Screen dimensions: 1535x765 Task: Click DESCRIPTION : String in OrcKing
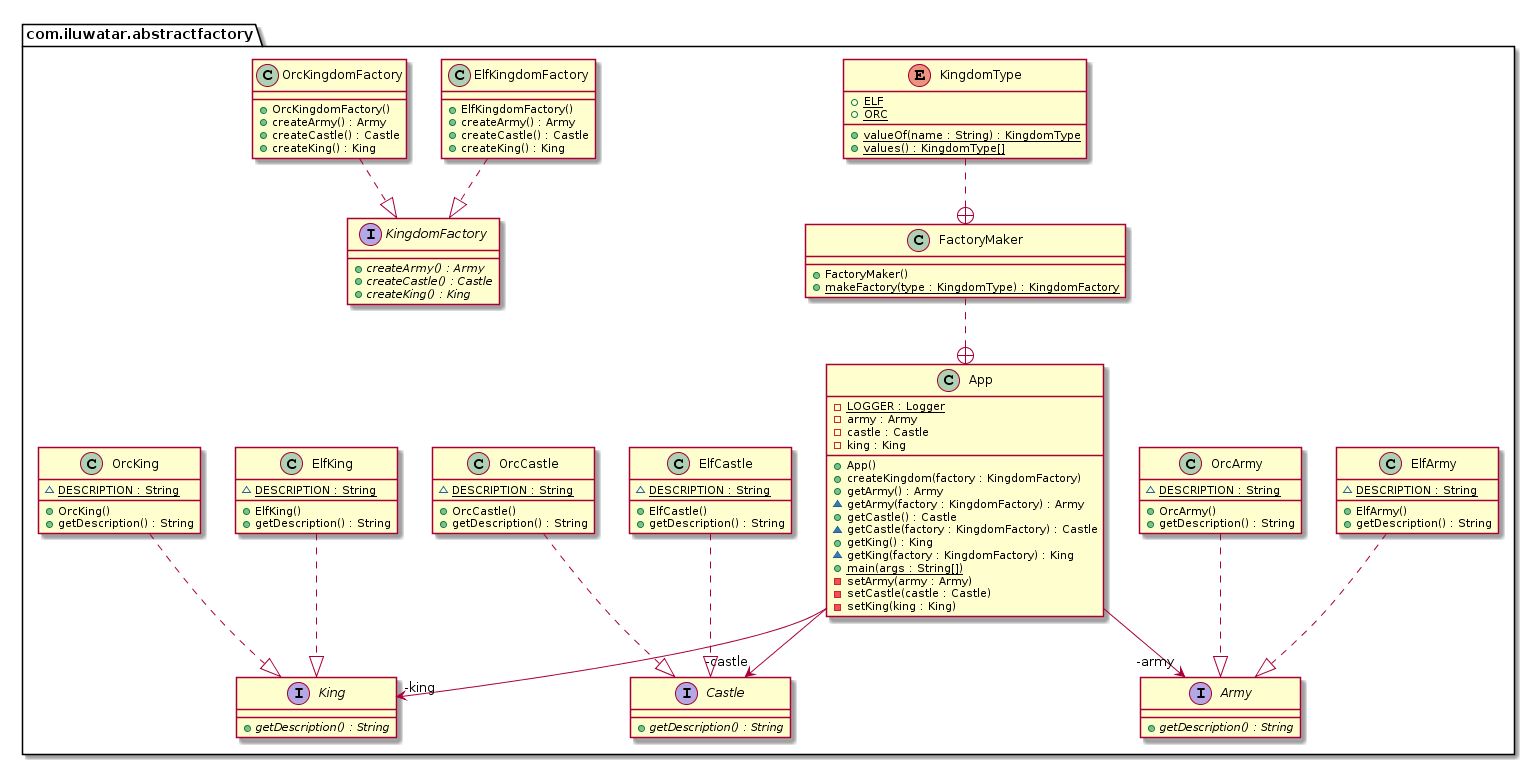pyautogui.click(x=118, y=490)
